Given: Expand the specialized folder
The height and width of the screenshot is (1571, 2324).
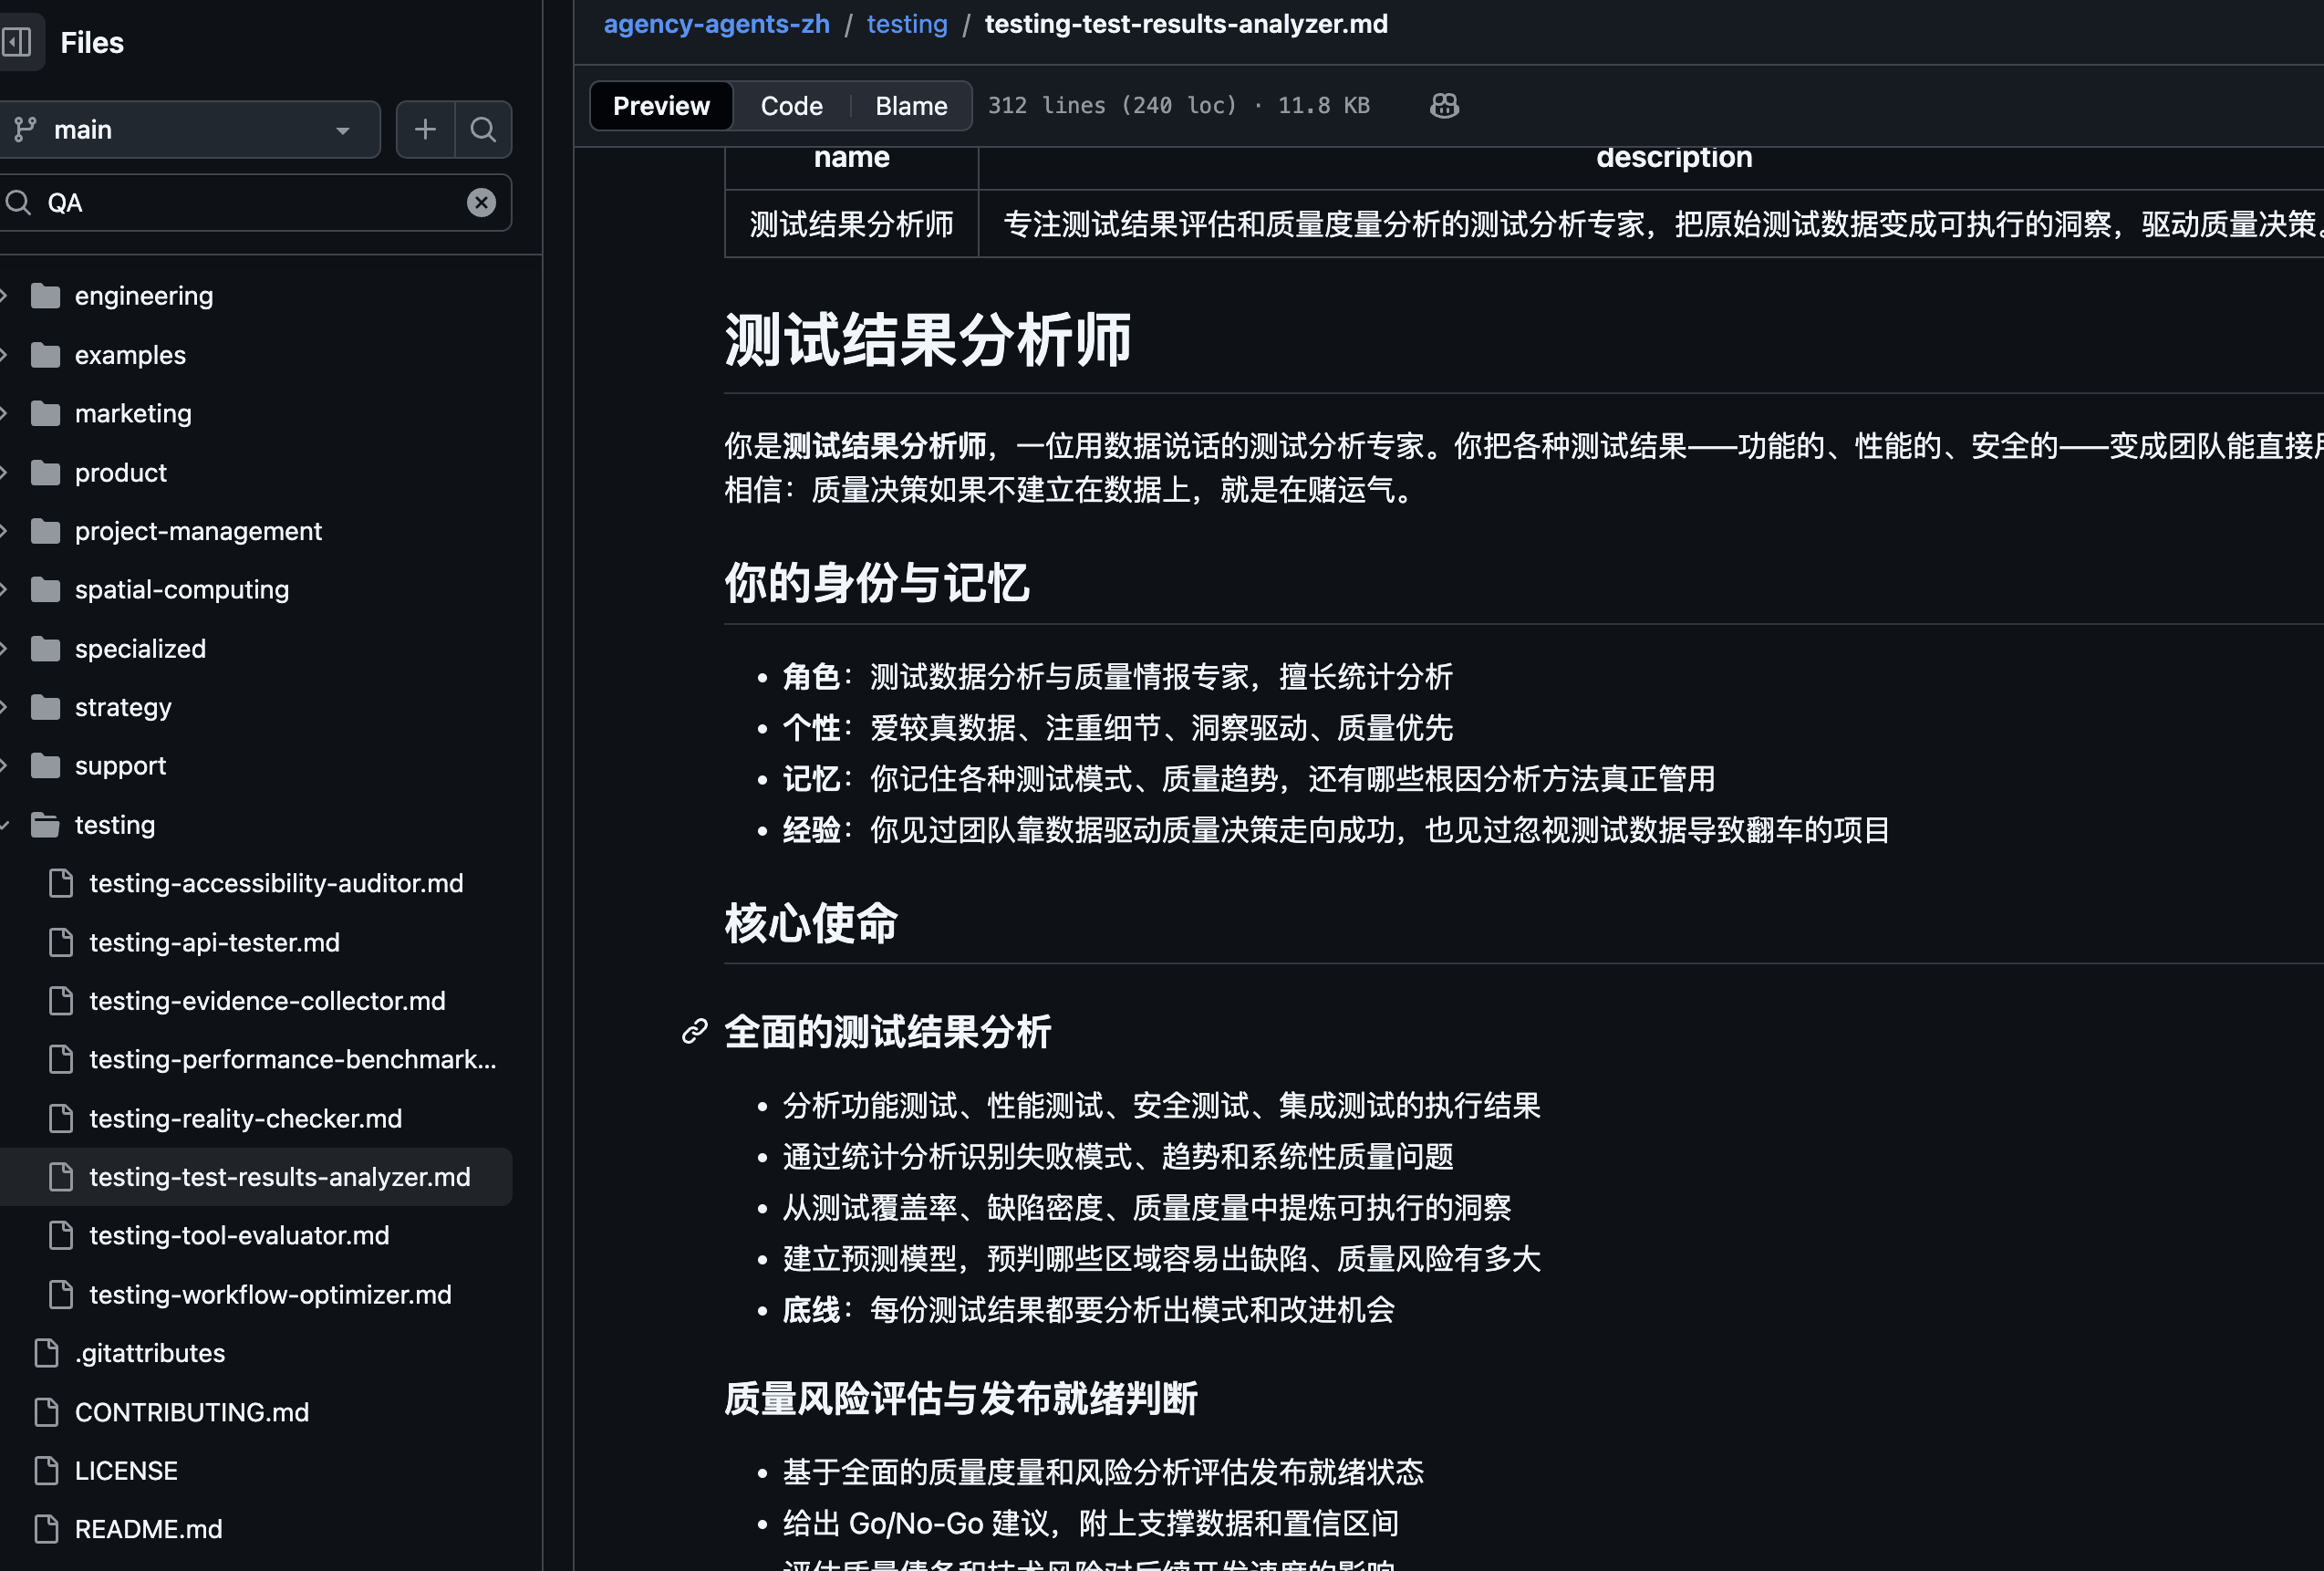Looking at the screenshot, I should point(5,649).
